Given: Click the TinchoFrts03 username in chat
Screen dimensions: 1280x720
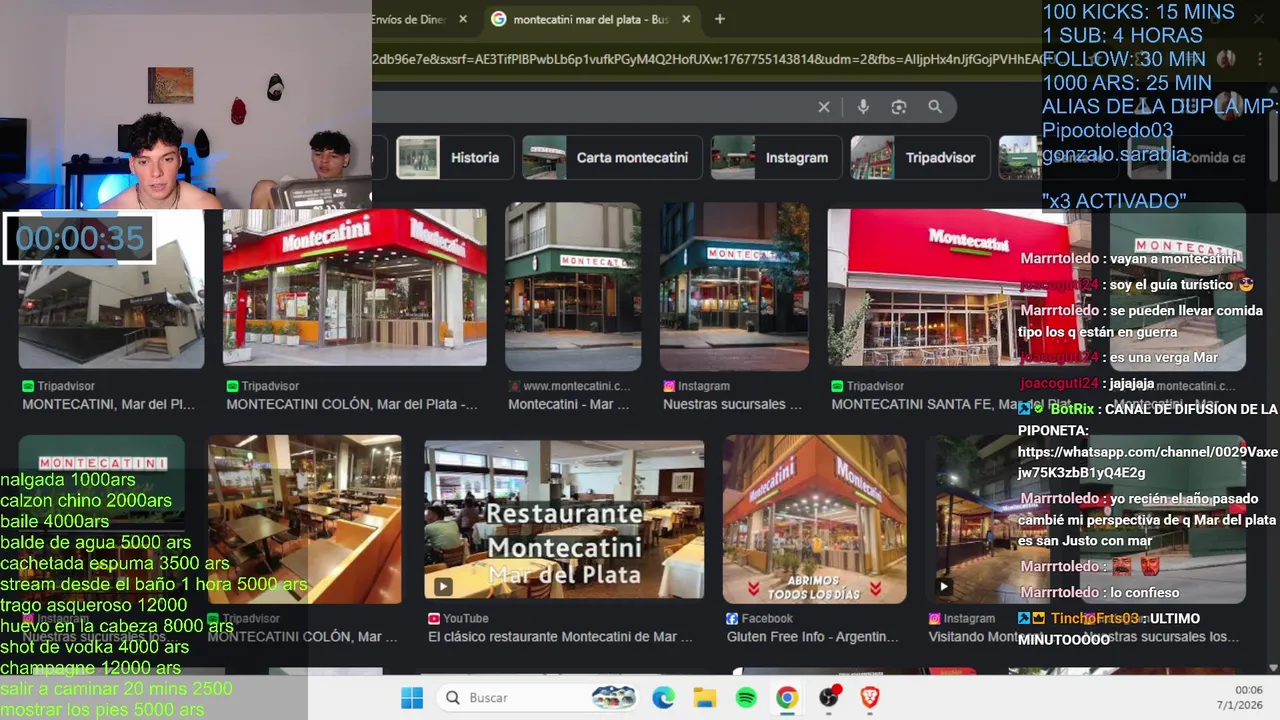Looking at the screenshot, I should point(1094,618).
